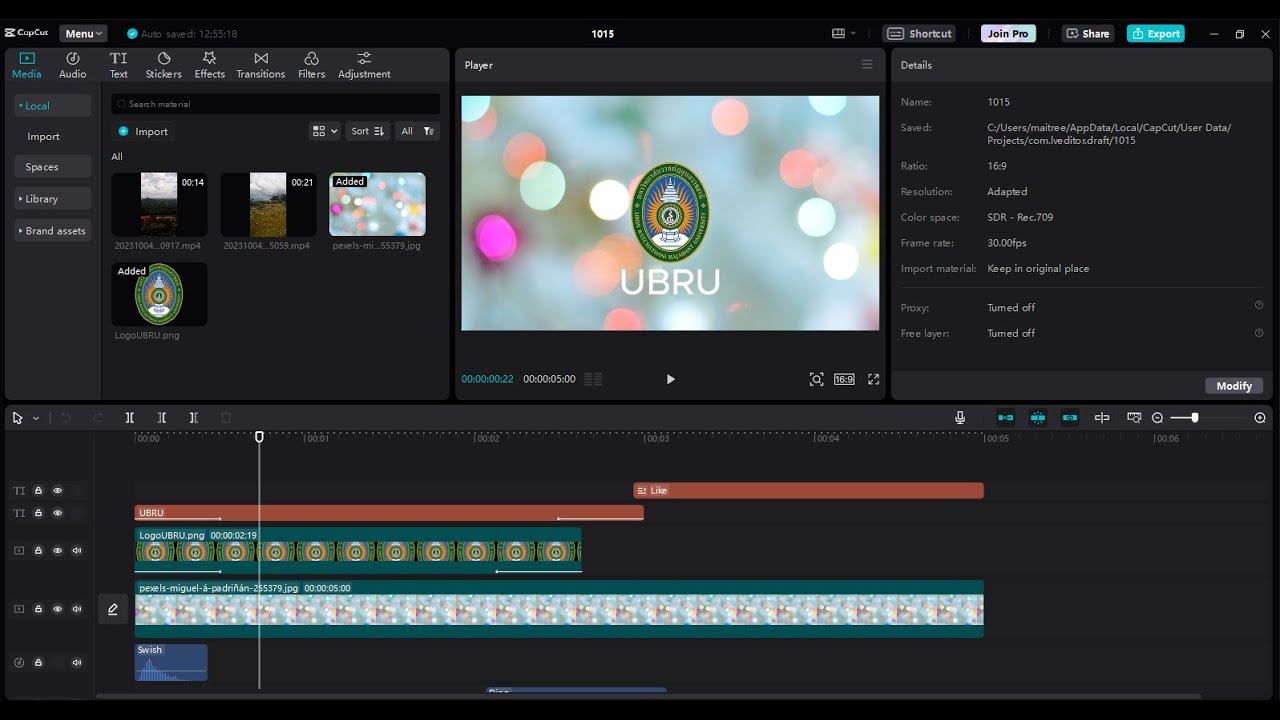Viewport: 1280px width, 720px height.
Task: Select the Split tool in timeline toolbar
Action: point(129,418)
